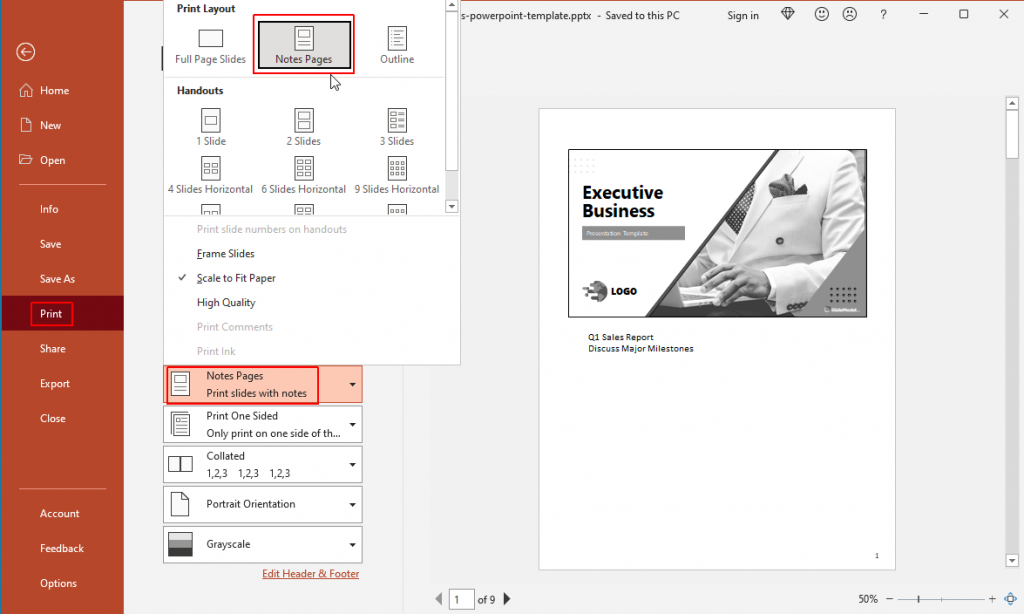Choose 1 Slide handout layout
The image size is (1024, 614).
point(210,127)
